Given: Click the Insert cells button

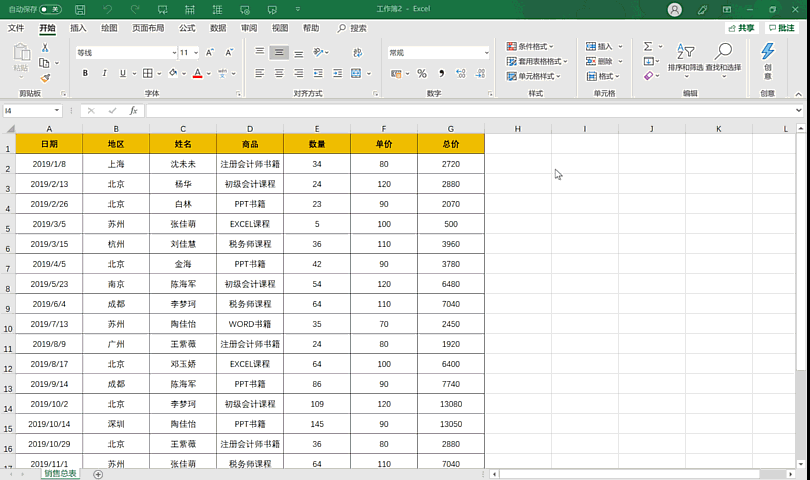Looking at the screenshot, I should (599, 47).
